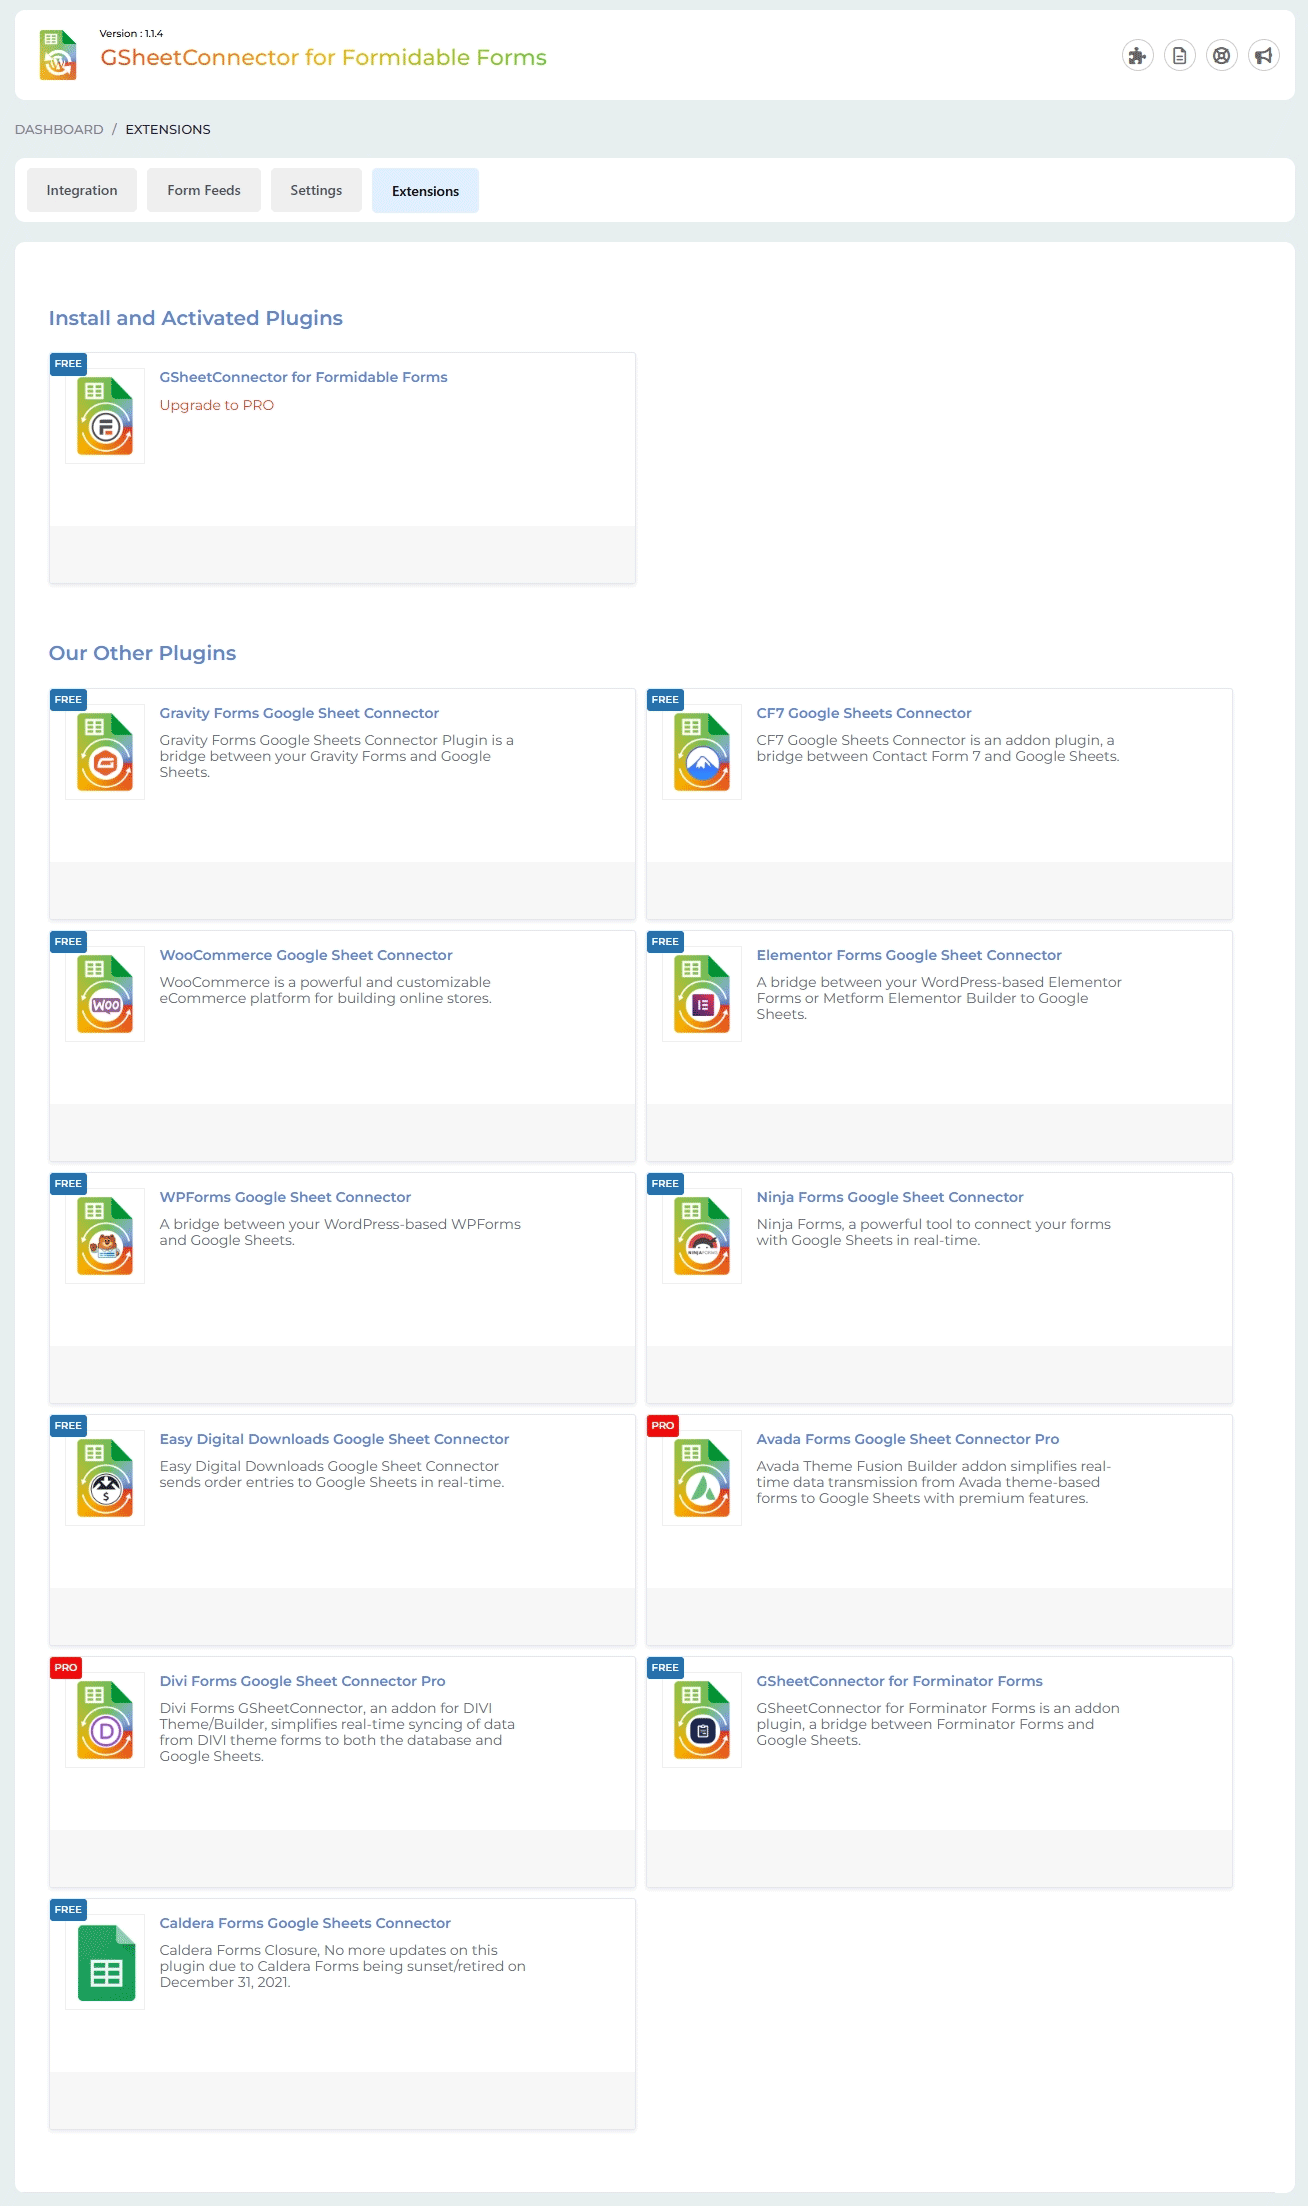The image size is (1308, 2206).
Task: Open the Divi Forms Google Sheet Connector Pro link
Action: pyautogui.click(x=302, y=1681)
